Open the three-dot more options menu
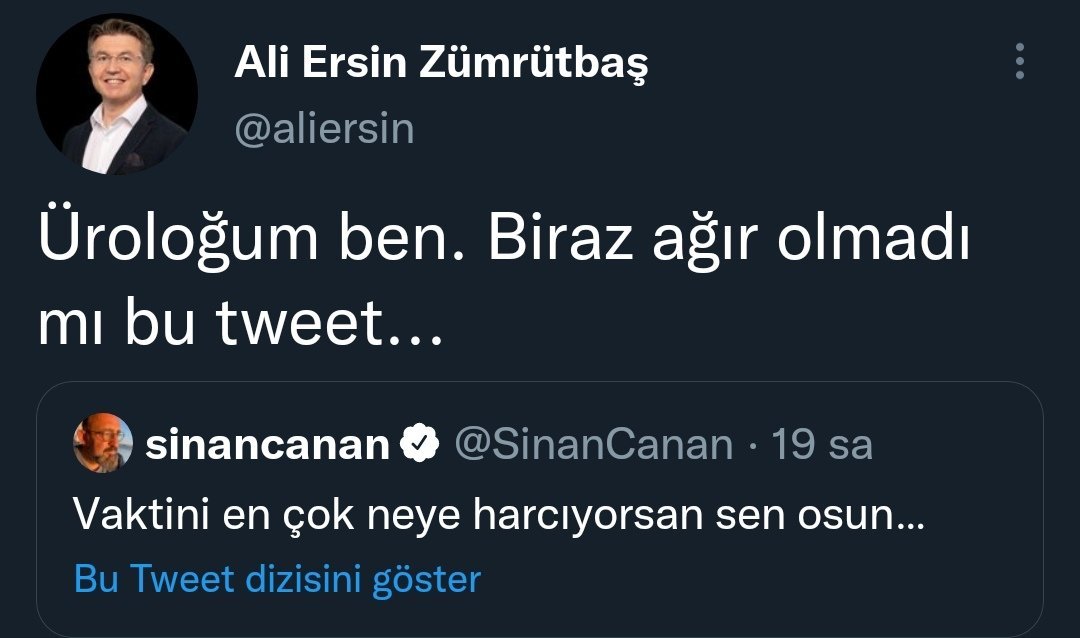Viewport: 1080px width, 638px height. pos(1019,62)
